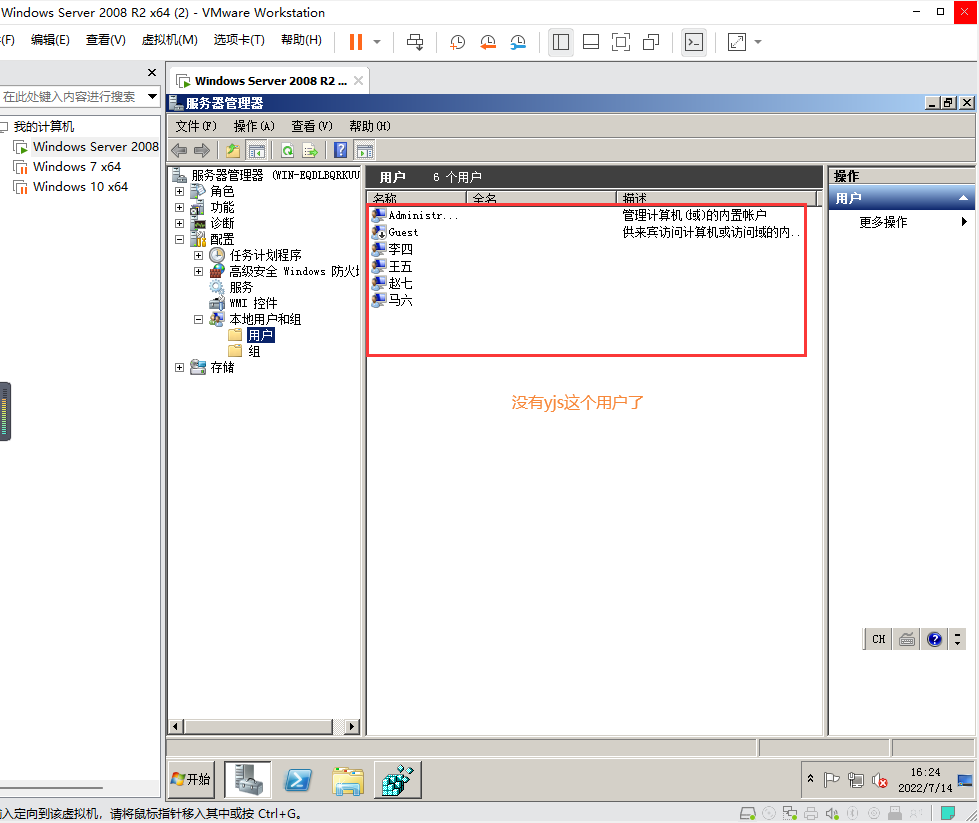The width and height of the screenshot is (979, 823).
Task: Open VMware 帮助(H) menu
Action: click(302, 40)
